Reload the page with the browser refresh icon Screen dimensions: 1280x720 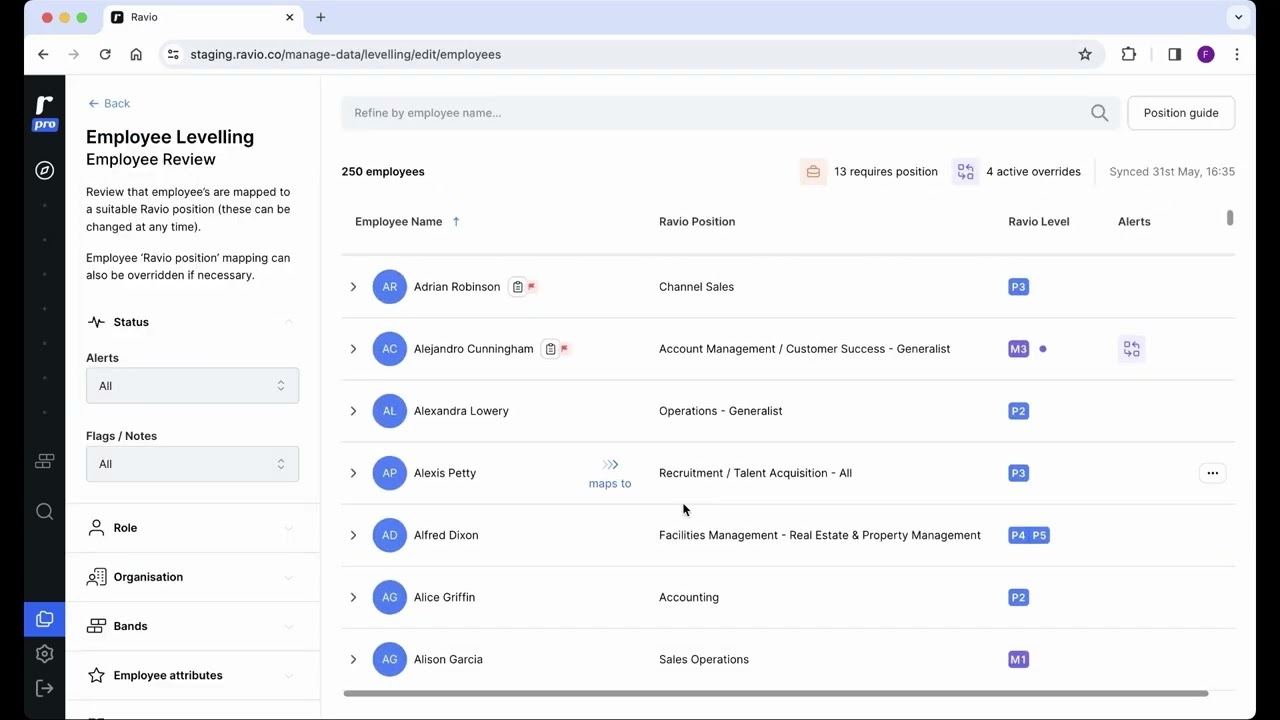point(105,54)
